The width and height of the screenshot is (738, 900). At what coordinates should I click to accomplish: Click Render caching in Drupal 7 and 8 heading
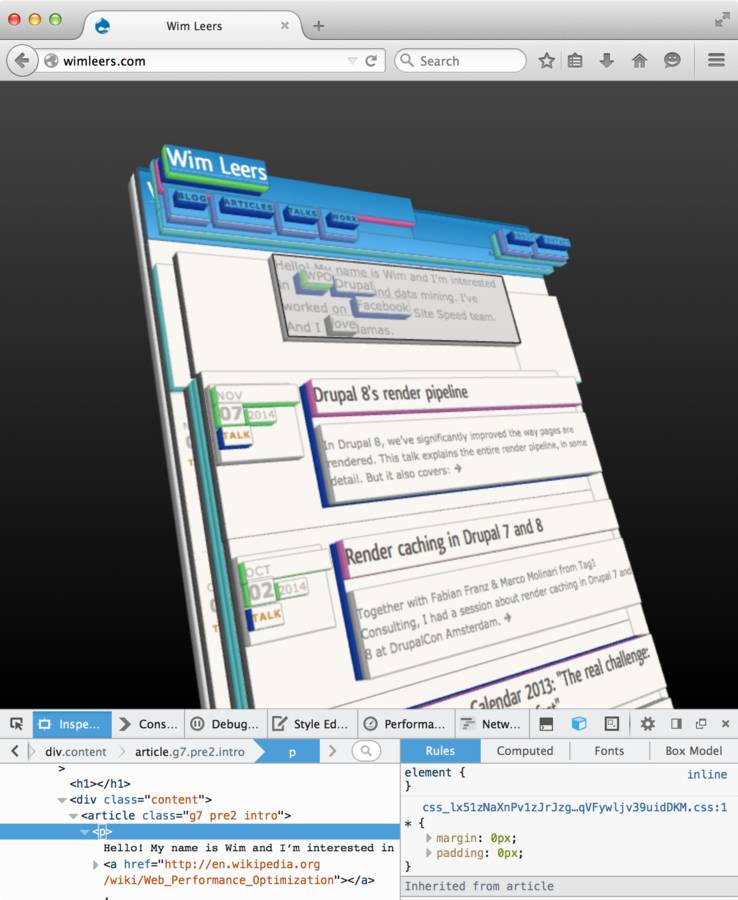(x=443, y=542)
